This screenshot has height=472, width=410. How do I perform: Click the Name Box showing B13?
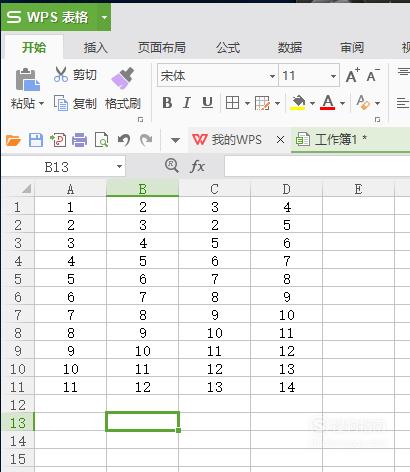[x=57, y=167]
